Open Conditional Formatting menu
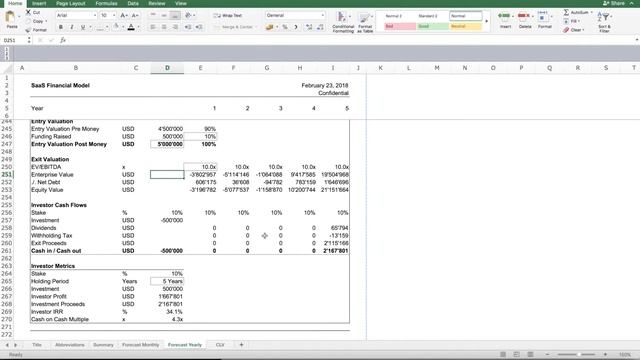The height and width of the screenshot is (360, 640). click(x=342, y=22)
